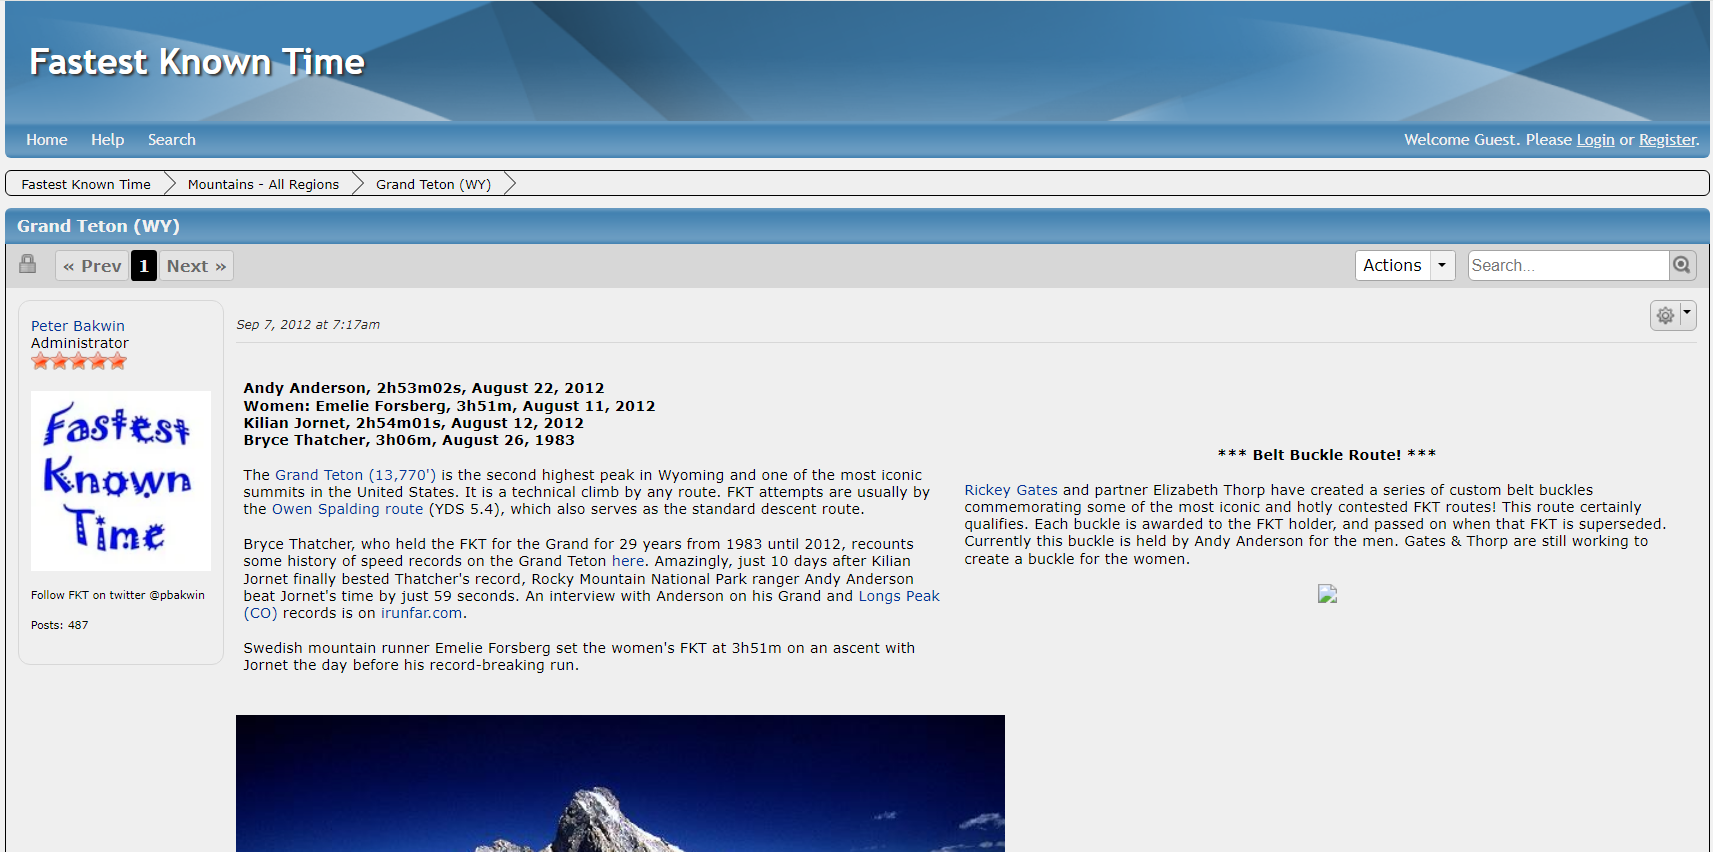The image size is (1713, 852).
Task: Click the 'Posts: 487' text
Action: (59, 625)
